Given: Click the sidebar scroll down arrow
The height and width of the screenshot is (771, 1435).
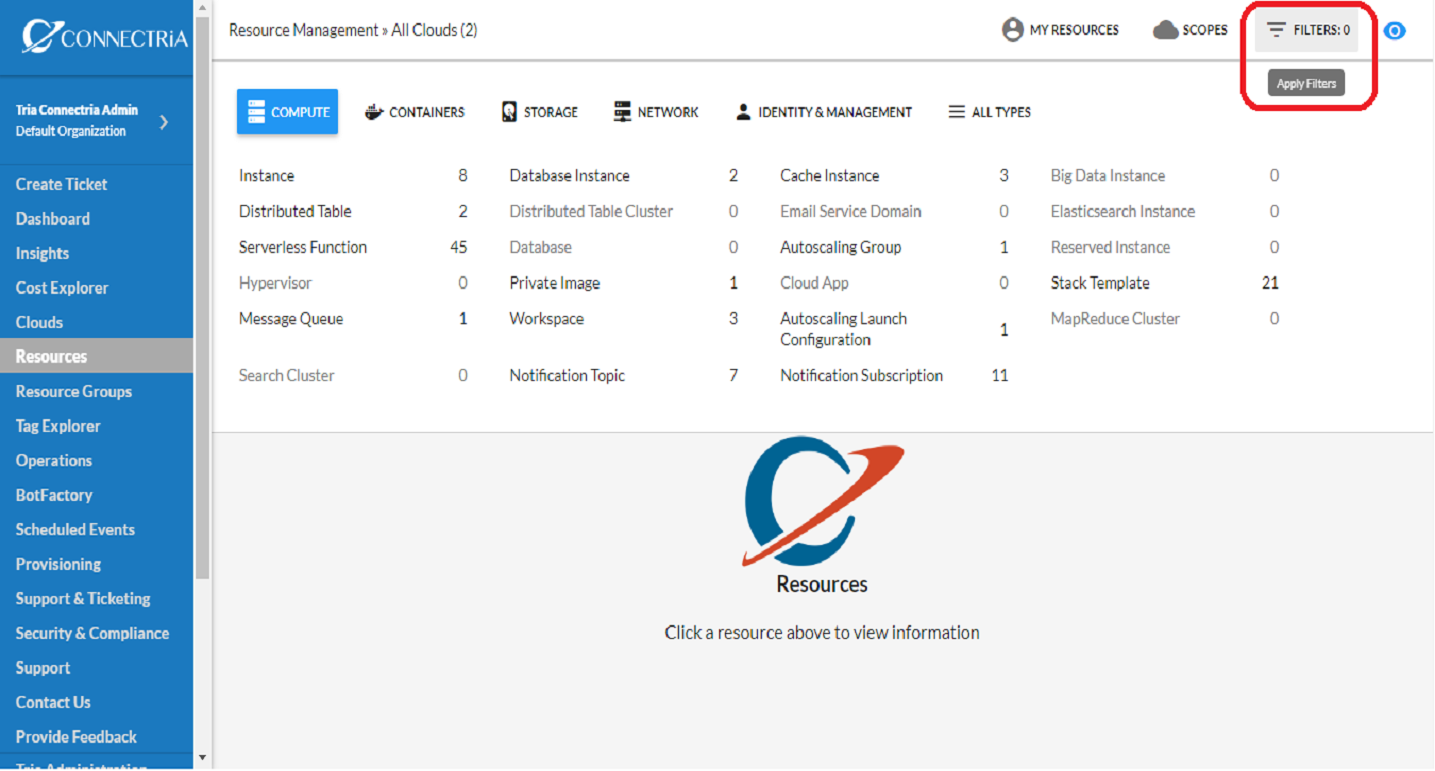Looking at the screenshot, I should pyautogui.click(x=203, y=758).
